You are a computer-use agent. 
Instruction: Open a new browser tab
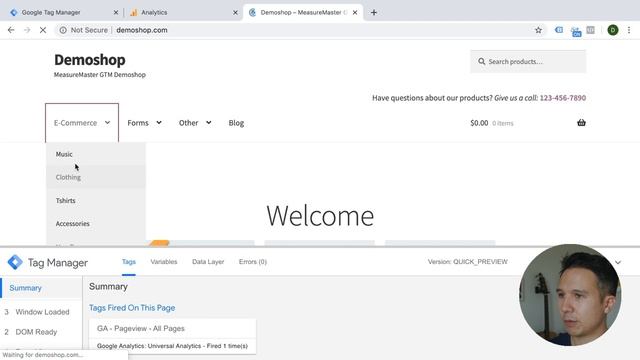(374, 12)
